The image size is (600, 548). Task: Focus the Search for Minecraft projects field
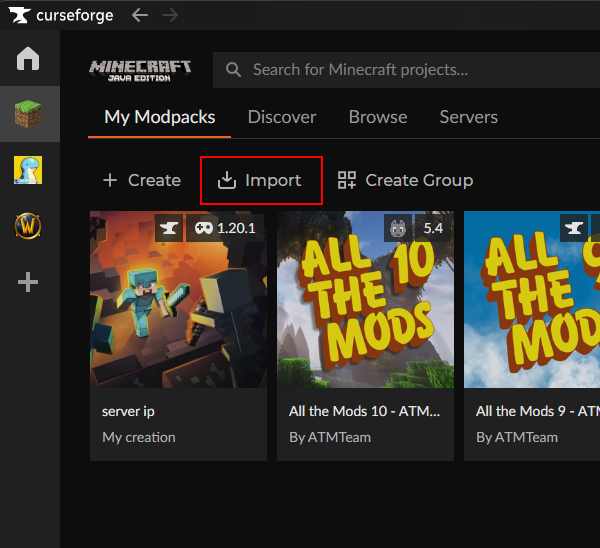(406, 70)
